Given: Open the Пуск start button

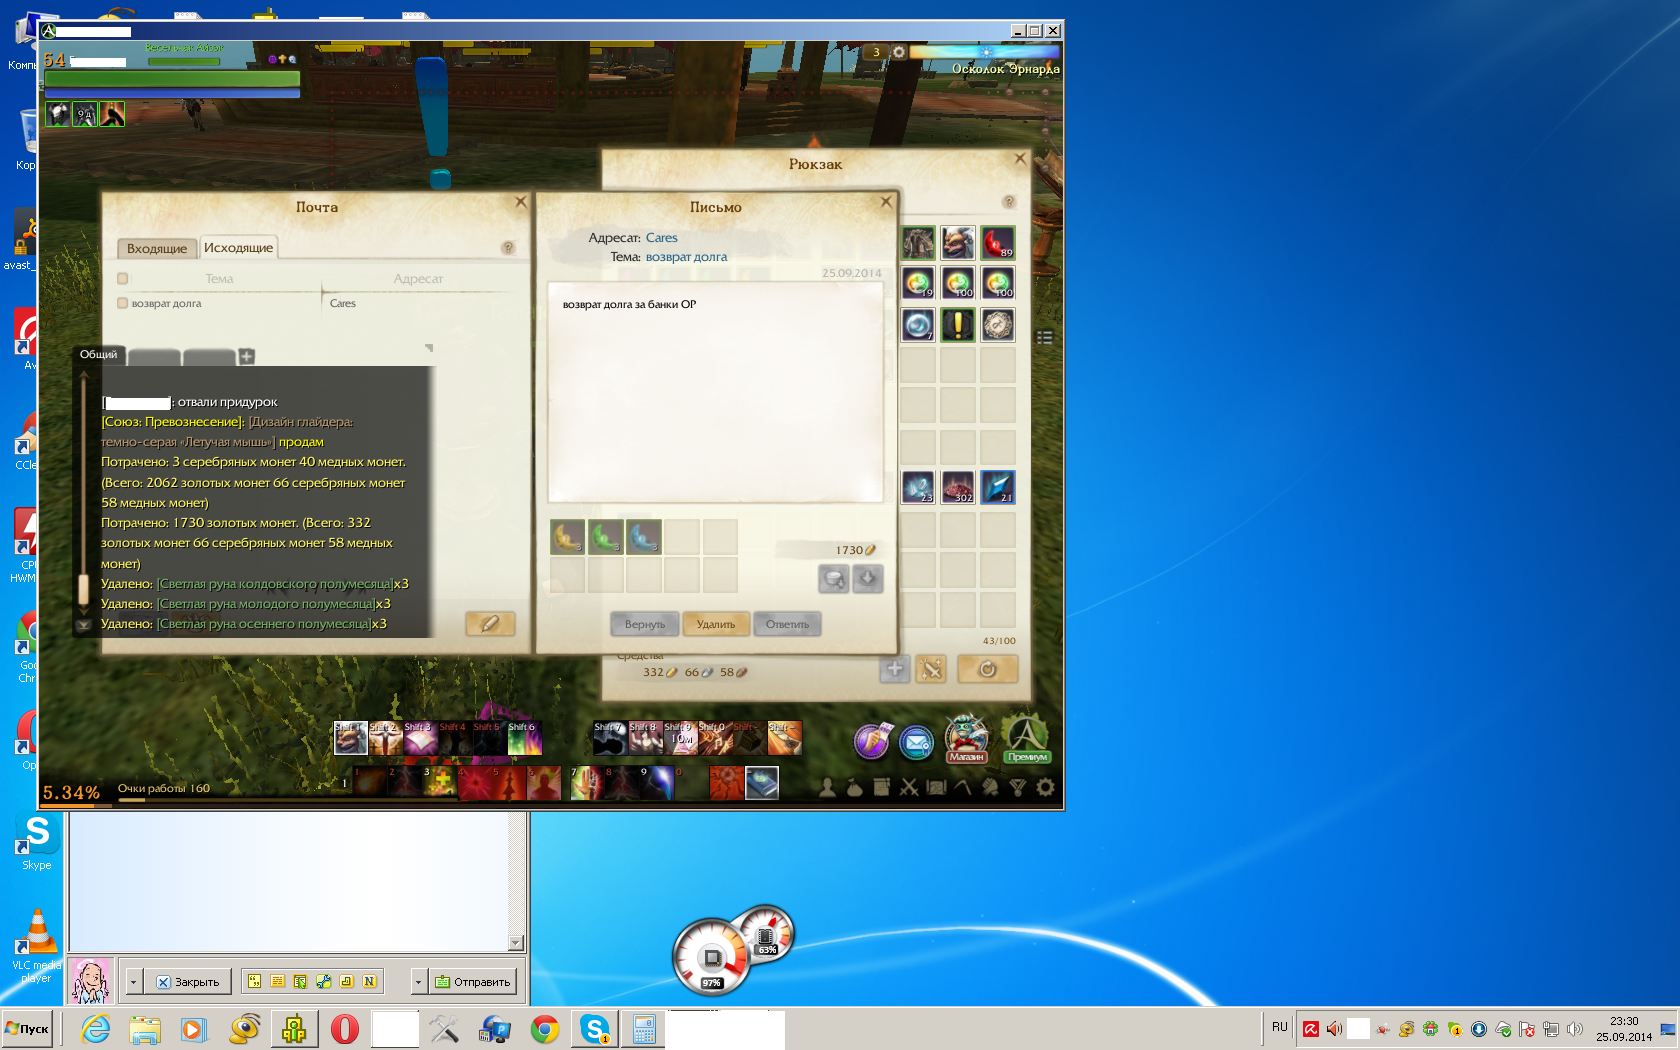Looking at the screenshot, I should (x=27, y=1028).
